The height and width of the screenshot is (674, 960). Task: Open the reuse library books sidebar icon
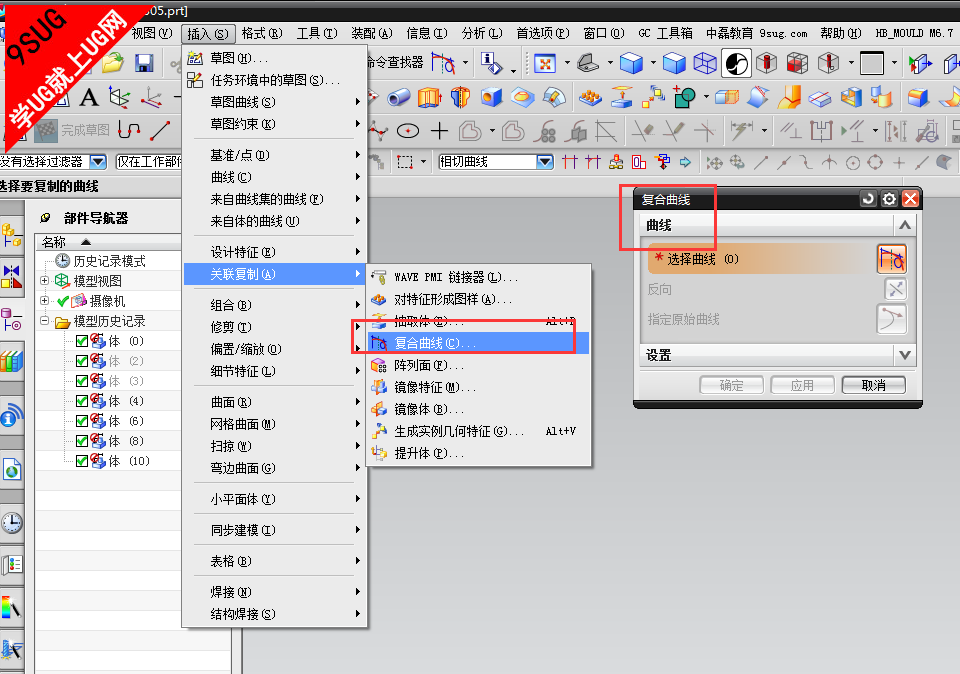12,361
